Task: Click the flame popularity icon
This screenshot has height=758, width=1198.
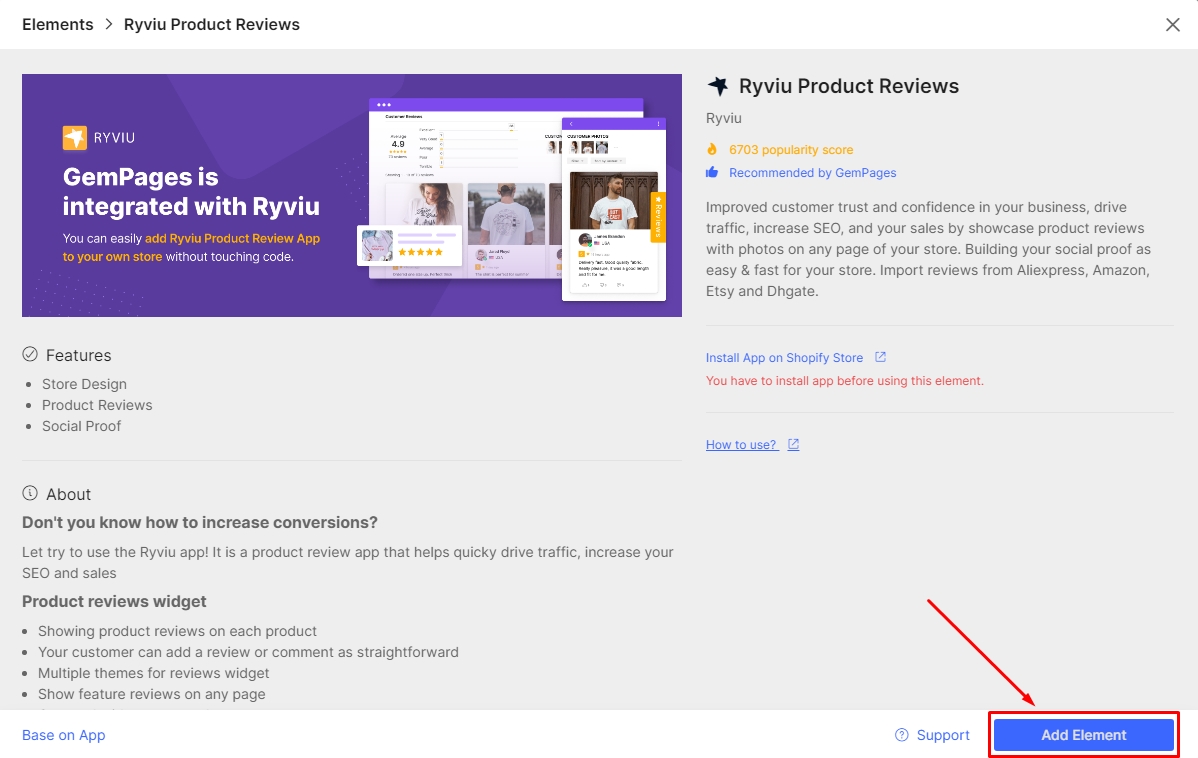Action: (712, 149)
